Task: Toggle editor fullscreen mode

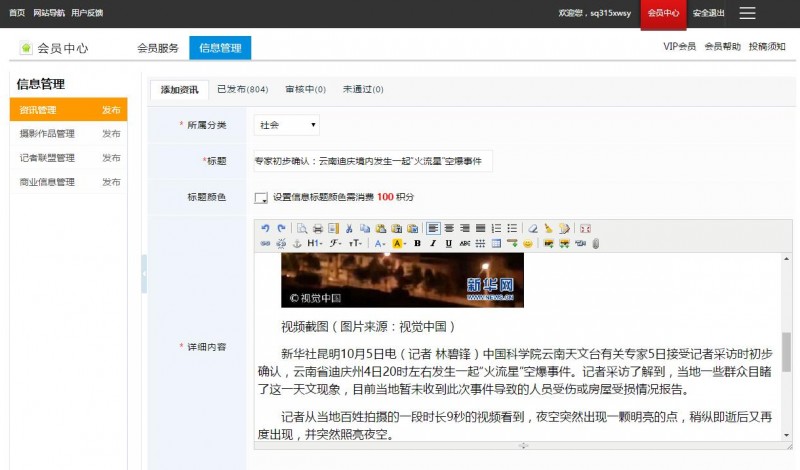Action: pos(585,228)
